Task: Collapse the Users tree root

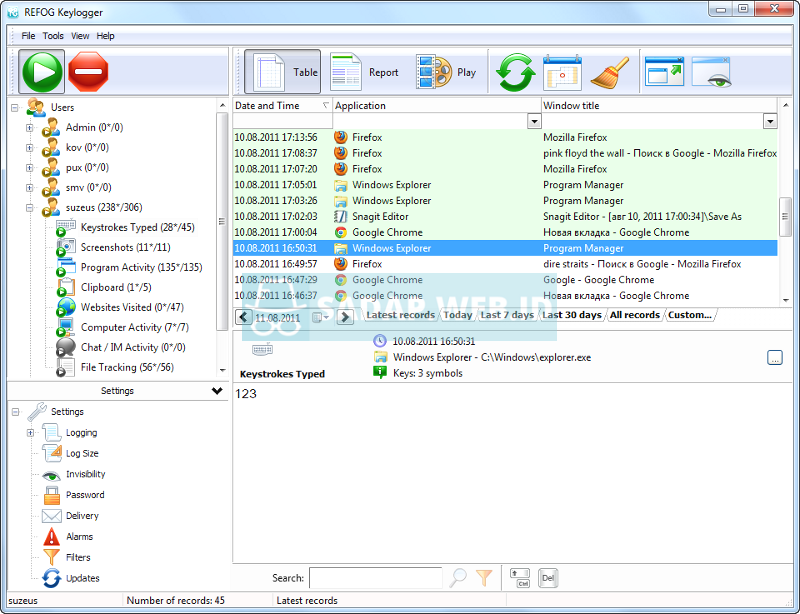Action: 15,108
